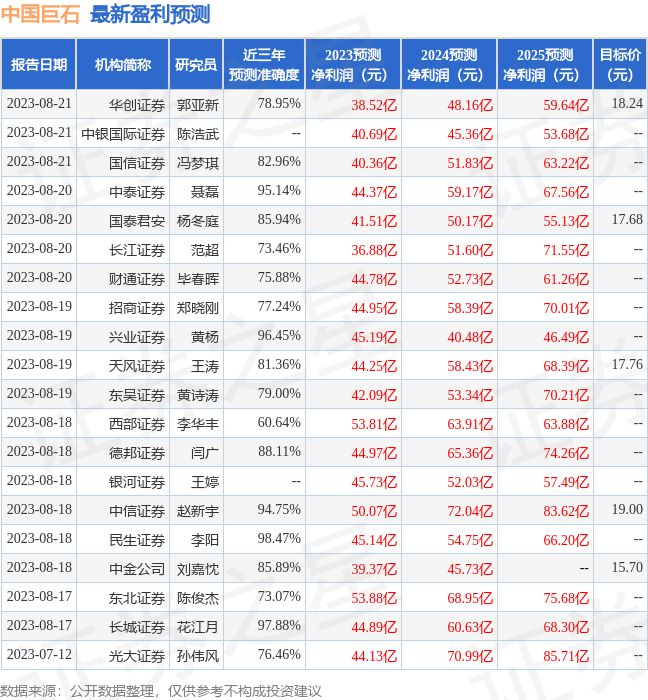
Task: Select the 机构简称 column header
Action: pyautogui.click(x=123, y=65)
